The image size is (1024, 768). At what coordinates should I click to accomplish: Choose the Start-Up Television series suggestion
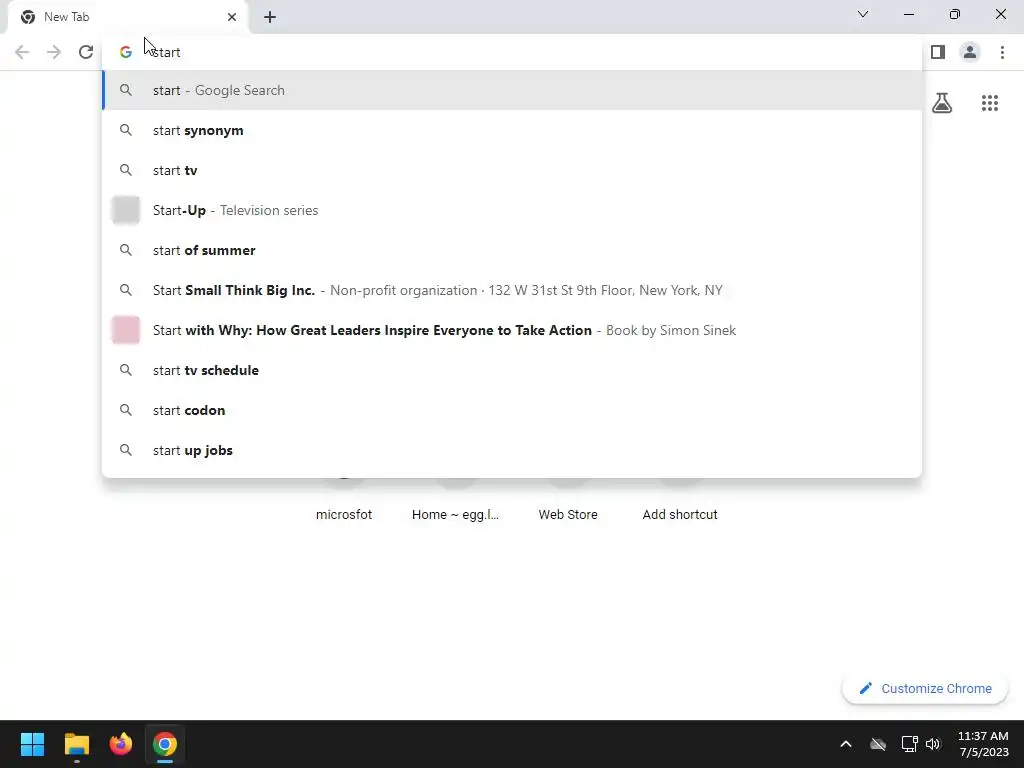[512, 210]
